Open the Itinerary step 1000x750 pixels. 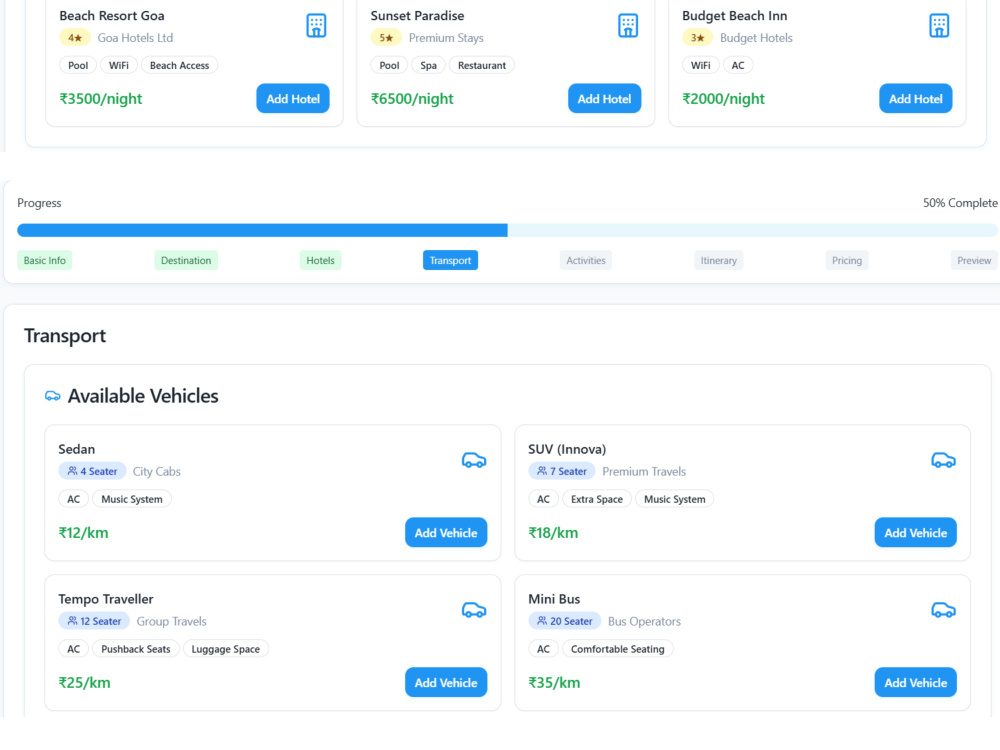(x=718, y=260)
